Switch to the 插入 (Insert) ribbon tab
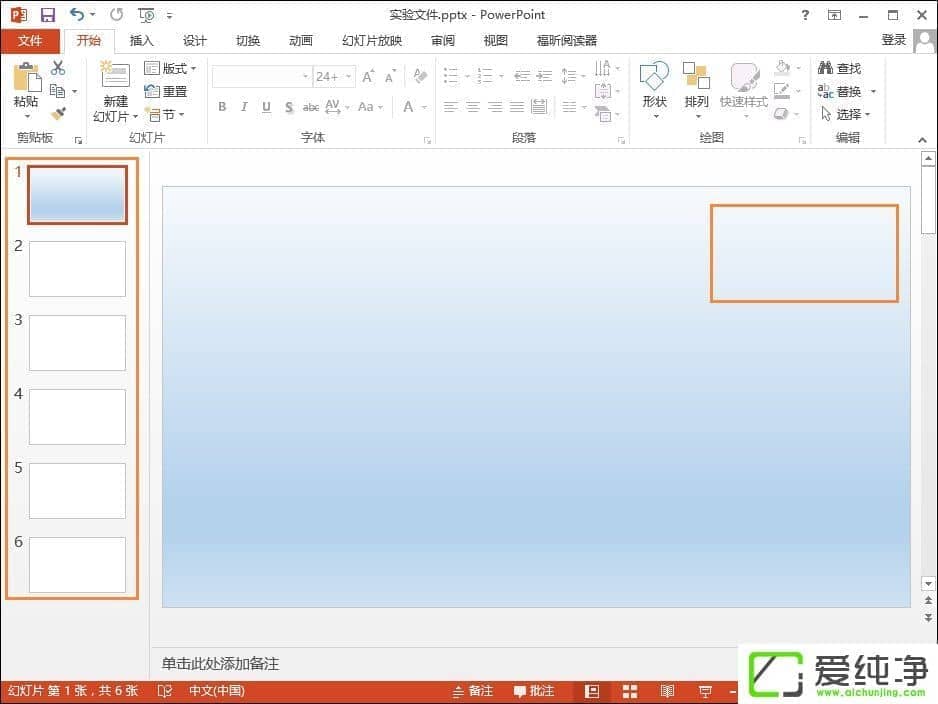 [x=141, y=41]
